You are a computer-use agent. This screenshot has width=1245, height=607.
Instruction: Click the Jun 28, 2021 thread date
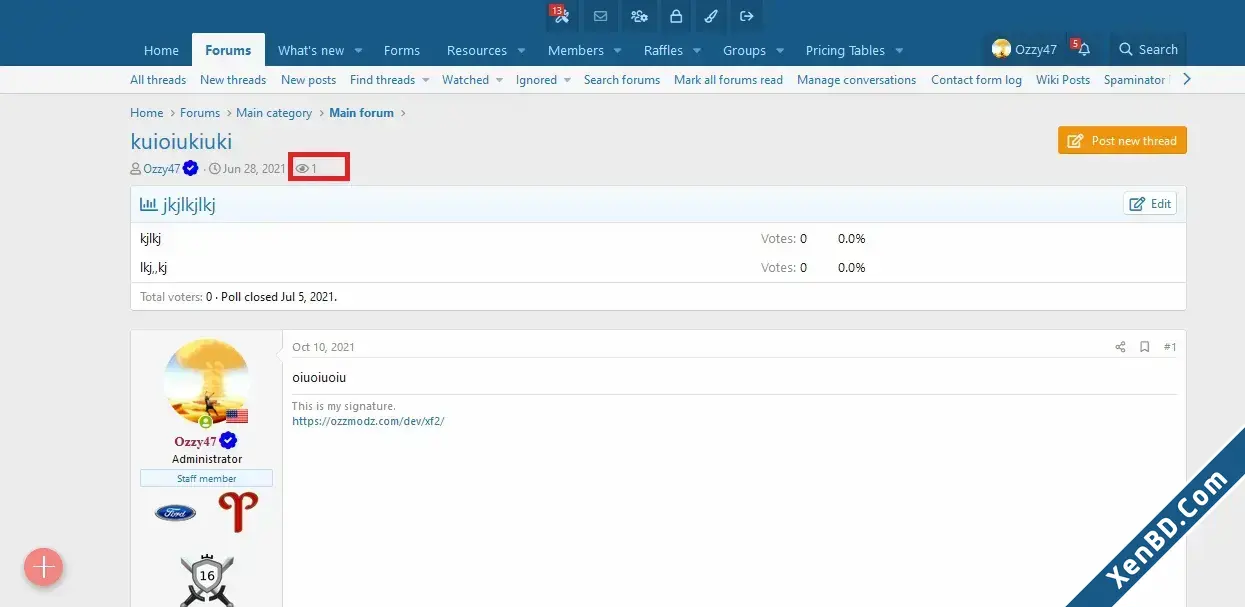coord(254,169)
